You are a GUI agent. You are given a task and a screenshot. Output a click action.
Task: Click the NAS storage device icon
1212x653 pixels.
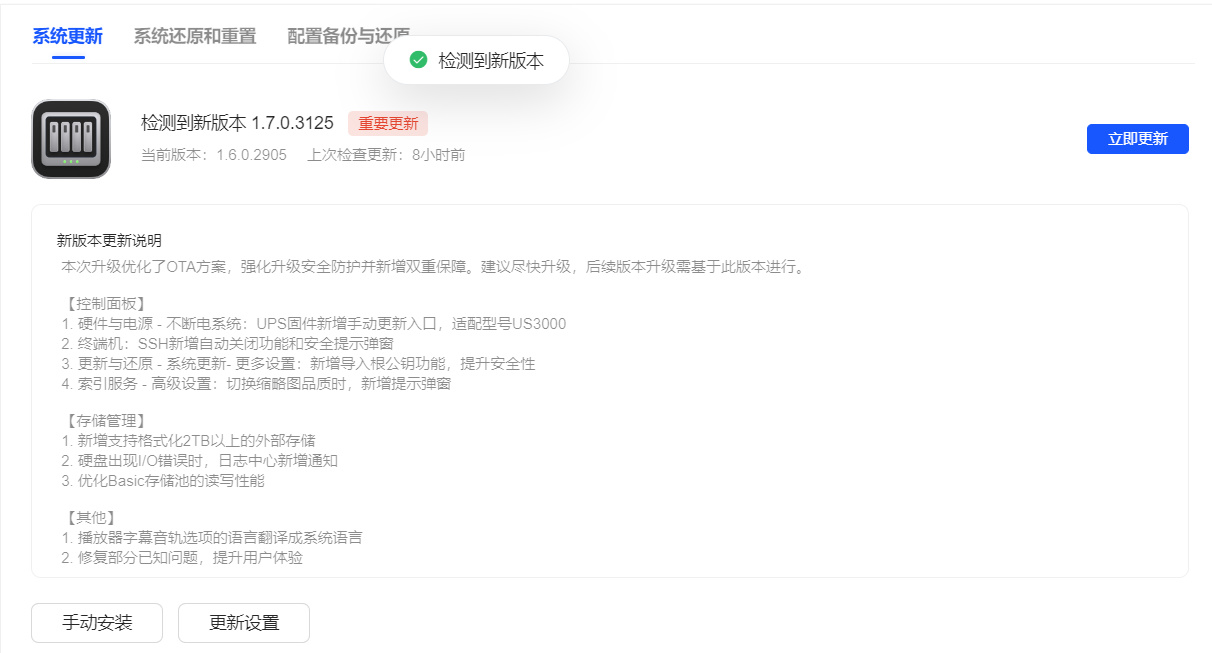pos(71,139)
